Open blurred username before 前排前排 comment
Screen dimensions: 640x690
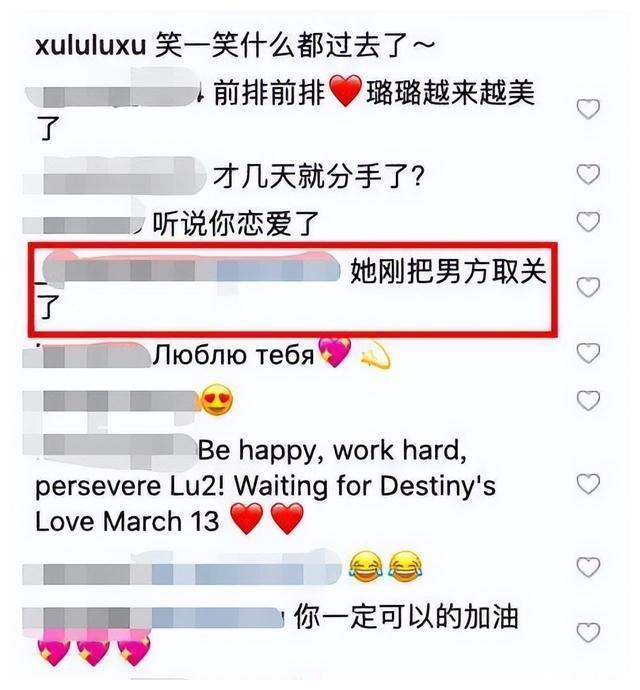[x=114, y=92]
